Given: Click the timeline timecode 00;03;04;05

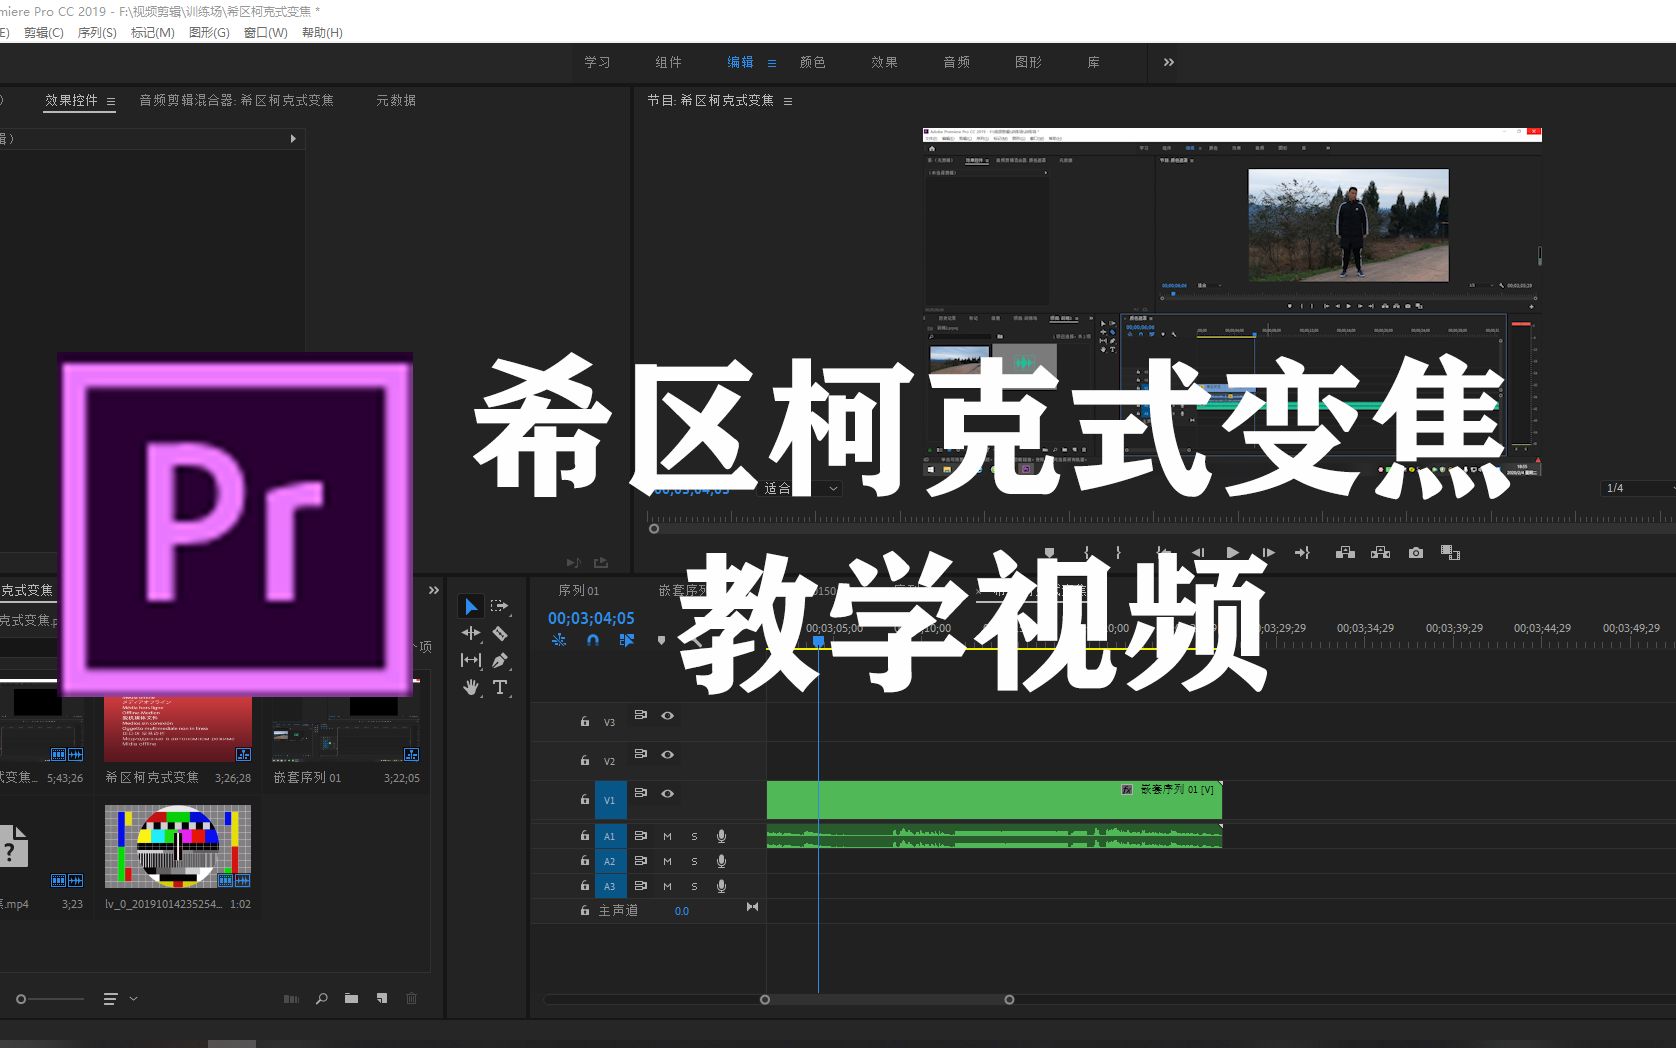Looking at the screenshot, I should tap(591, 618).
